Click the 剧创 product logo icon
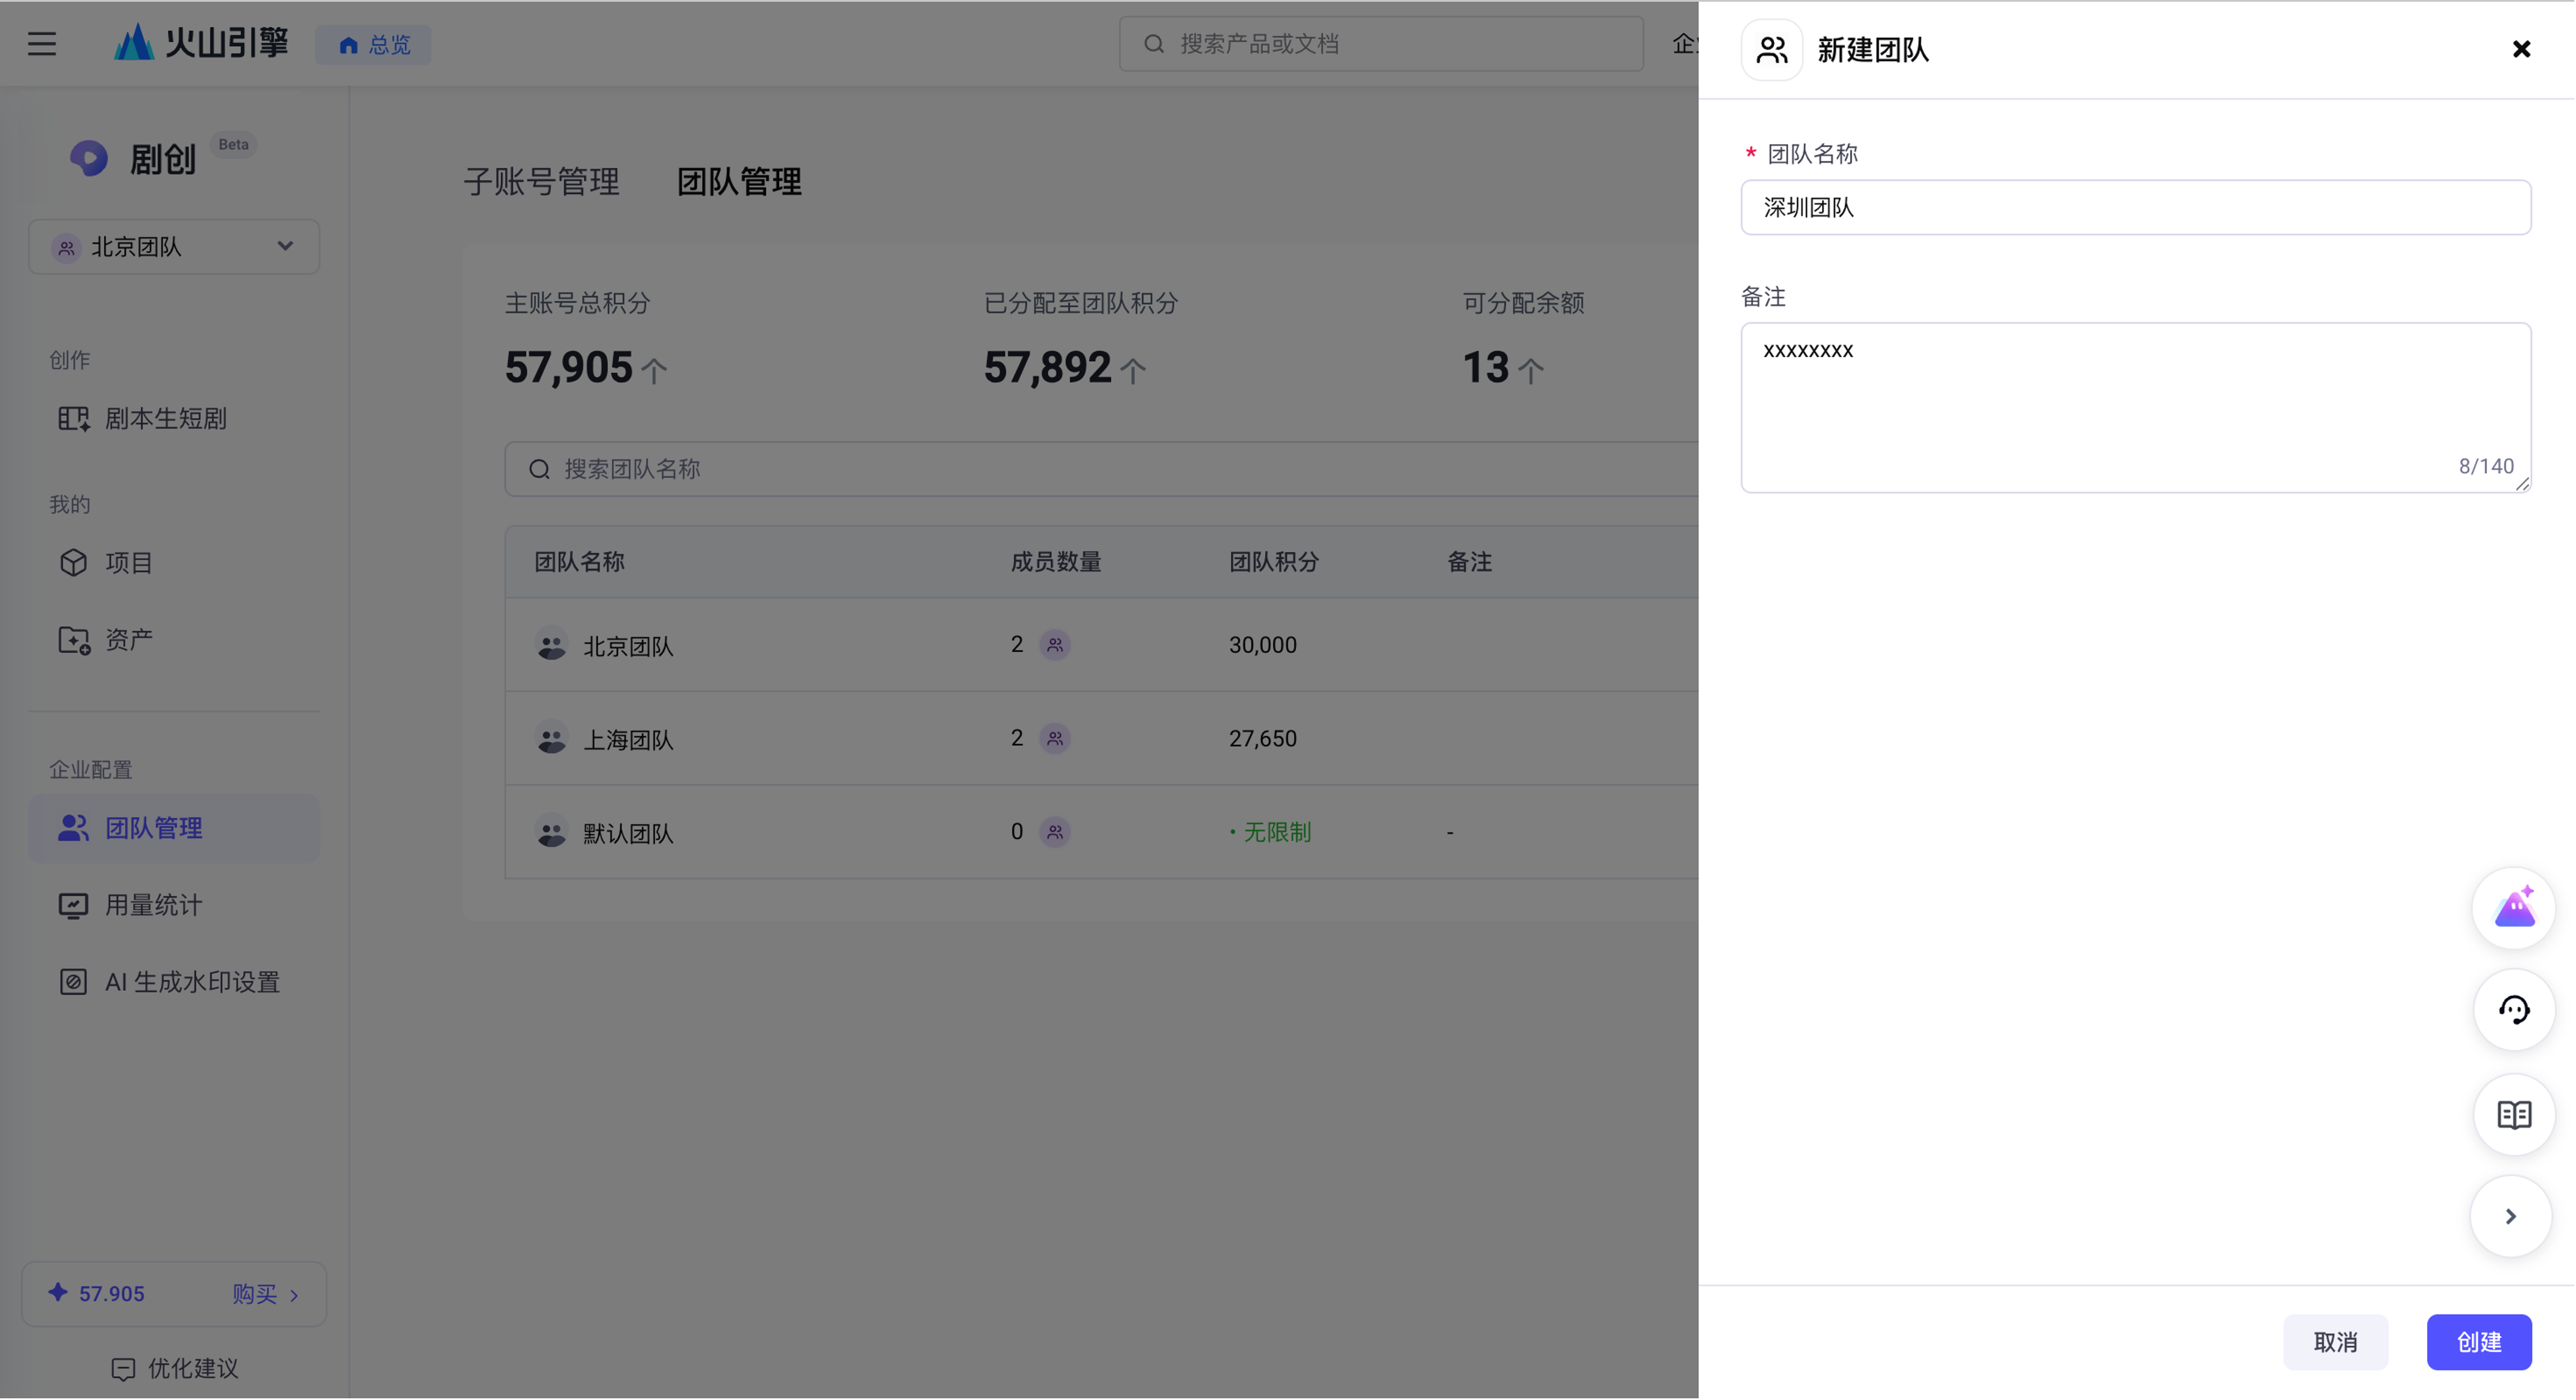The image size is (2576, 1400). tap(89, 158)
